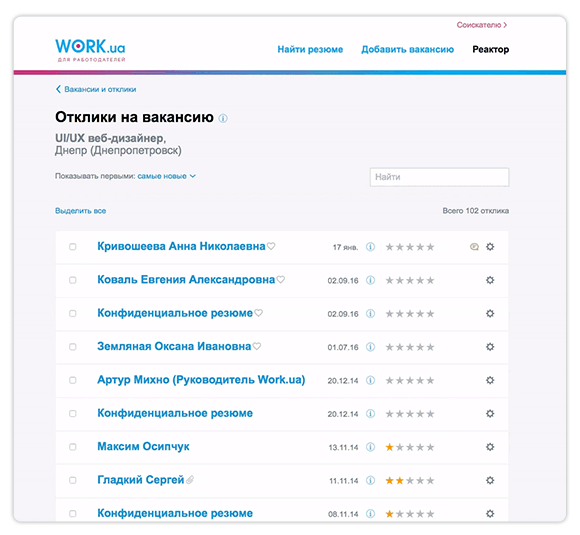This screenshot has height=535, width=580.
Task: Click info icon in Максим Осипчук row
Action: [x=370, y=447]
